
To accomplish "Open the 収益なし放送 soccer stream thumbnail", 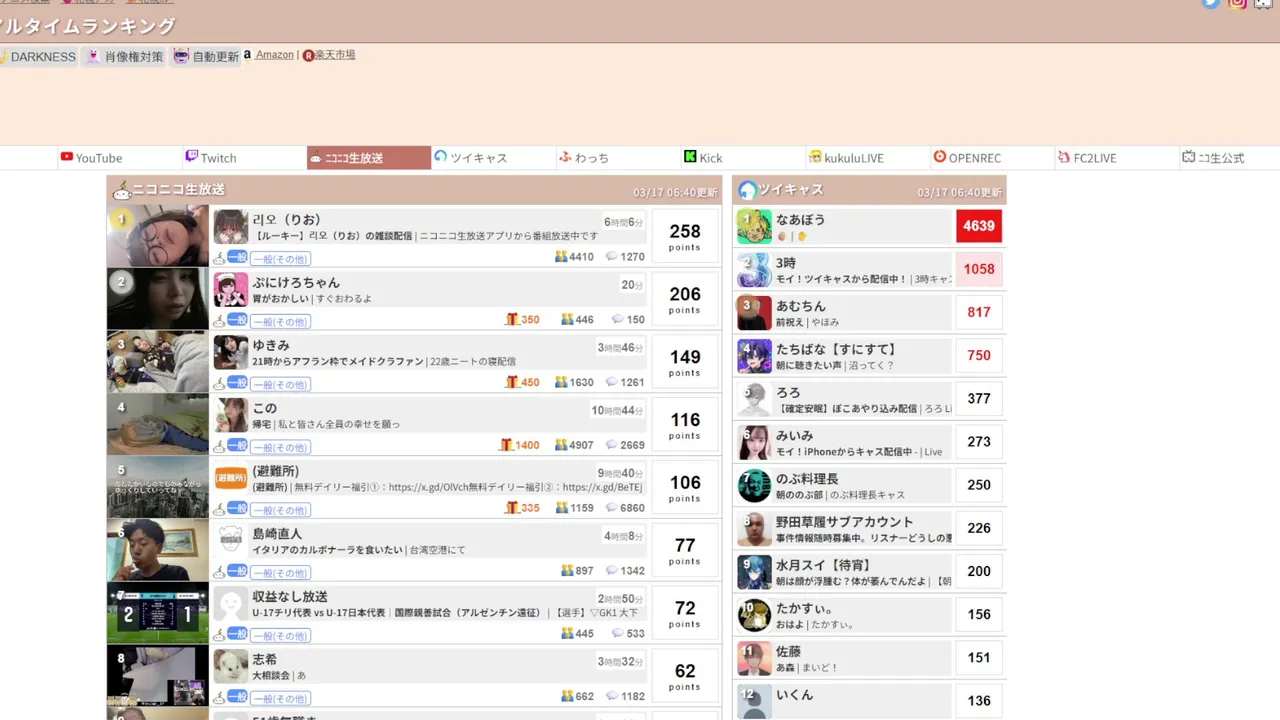I will (x=158, y=614).
